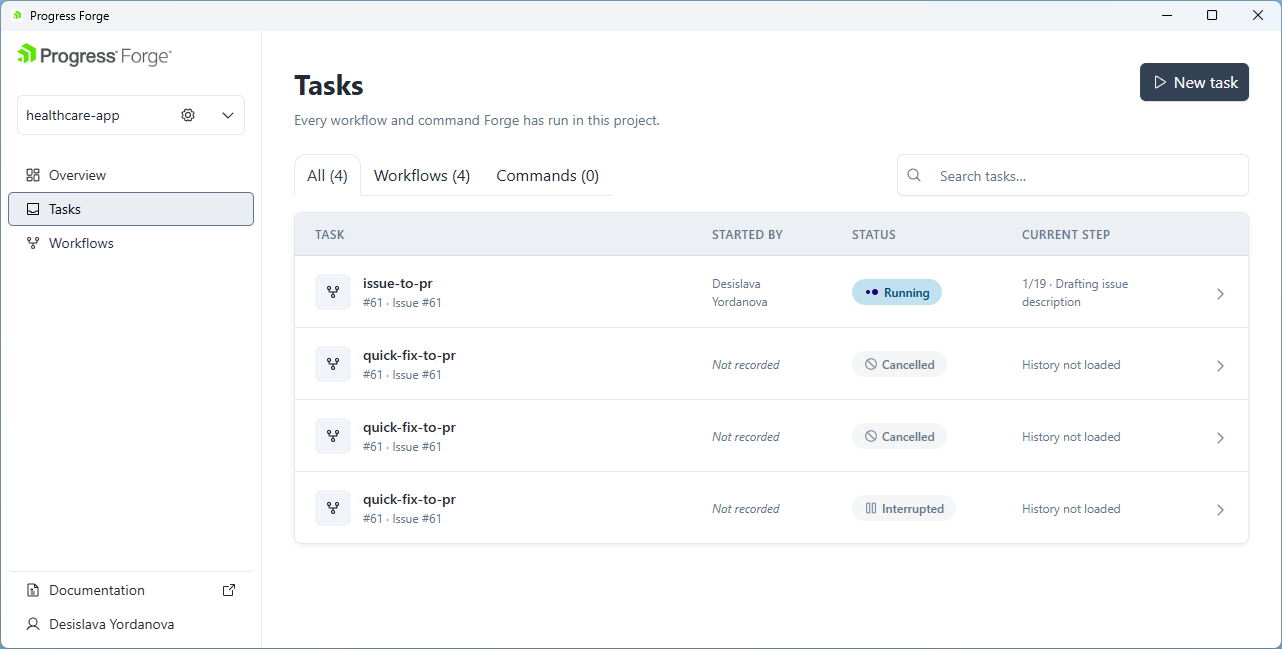
Task: Click the search magnifier icon
Action: click(914, 175)
